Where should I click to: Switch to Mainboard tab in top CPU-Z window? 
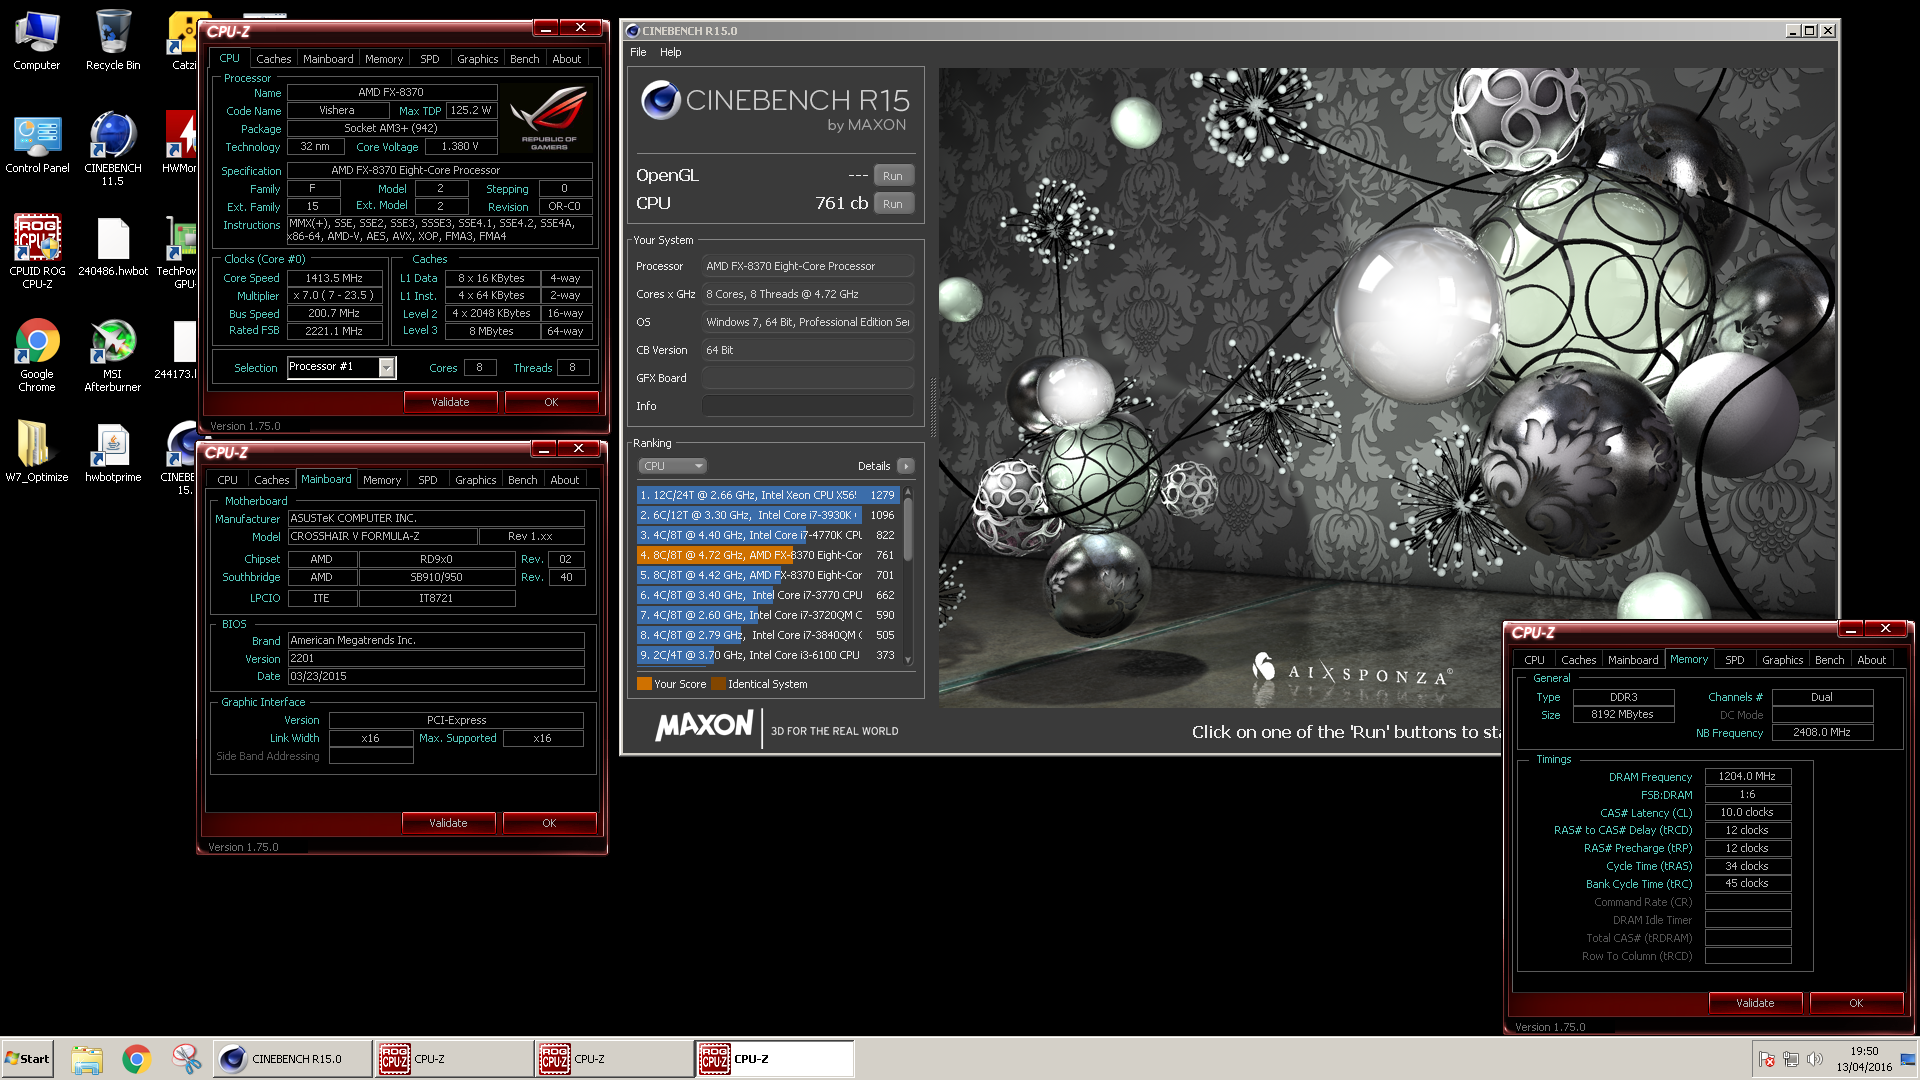pos(328,59)
